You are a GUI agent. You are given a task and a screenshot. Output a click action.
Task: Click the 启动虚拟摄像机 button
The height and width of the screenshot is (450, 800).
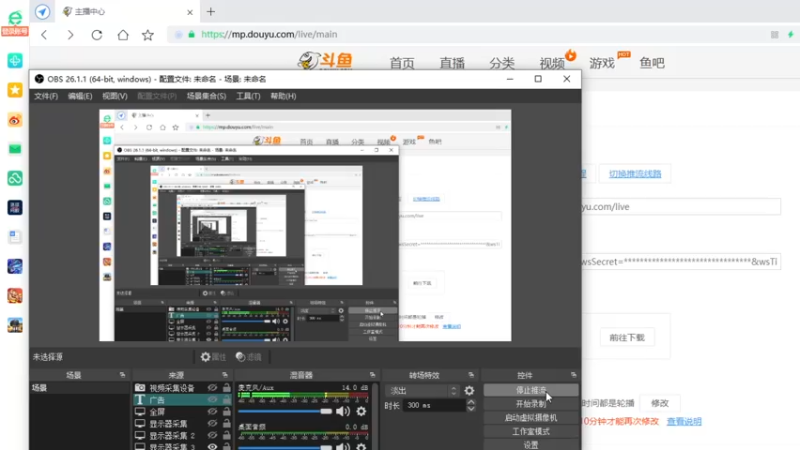click(x=531, y=417)
